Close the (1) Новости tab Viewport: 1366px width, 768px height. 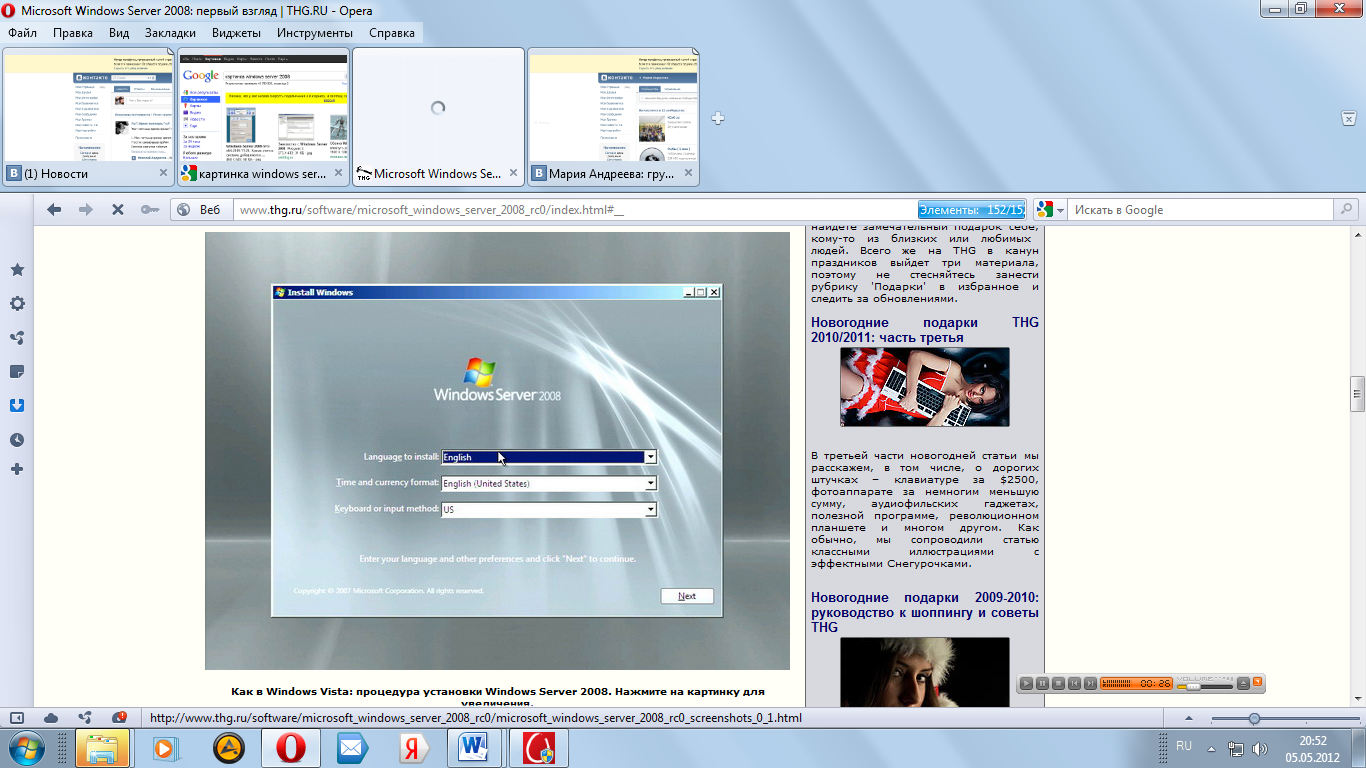pyautogui.click(x=164, y=173)
